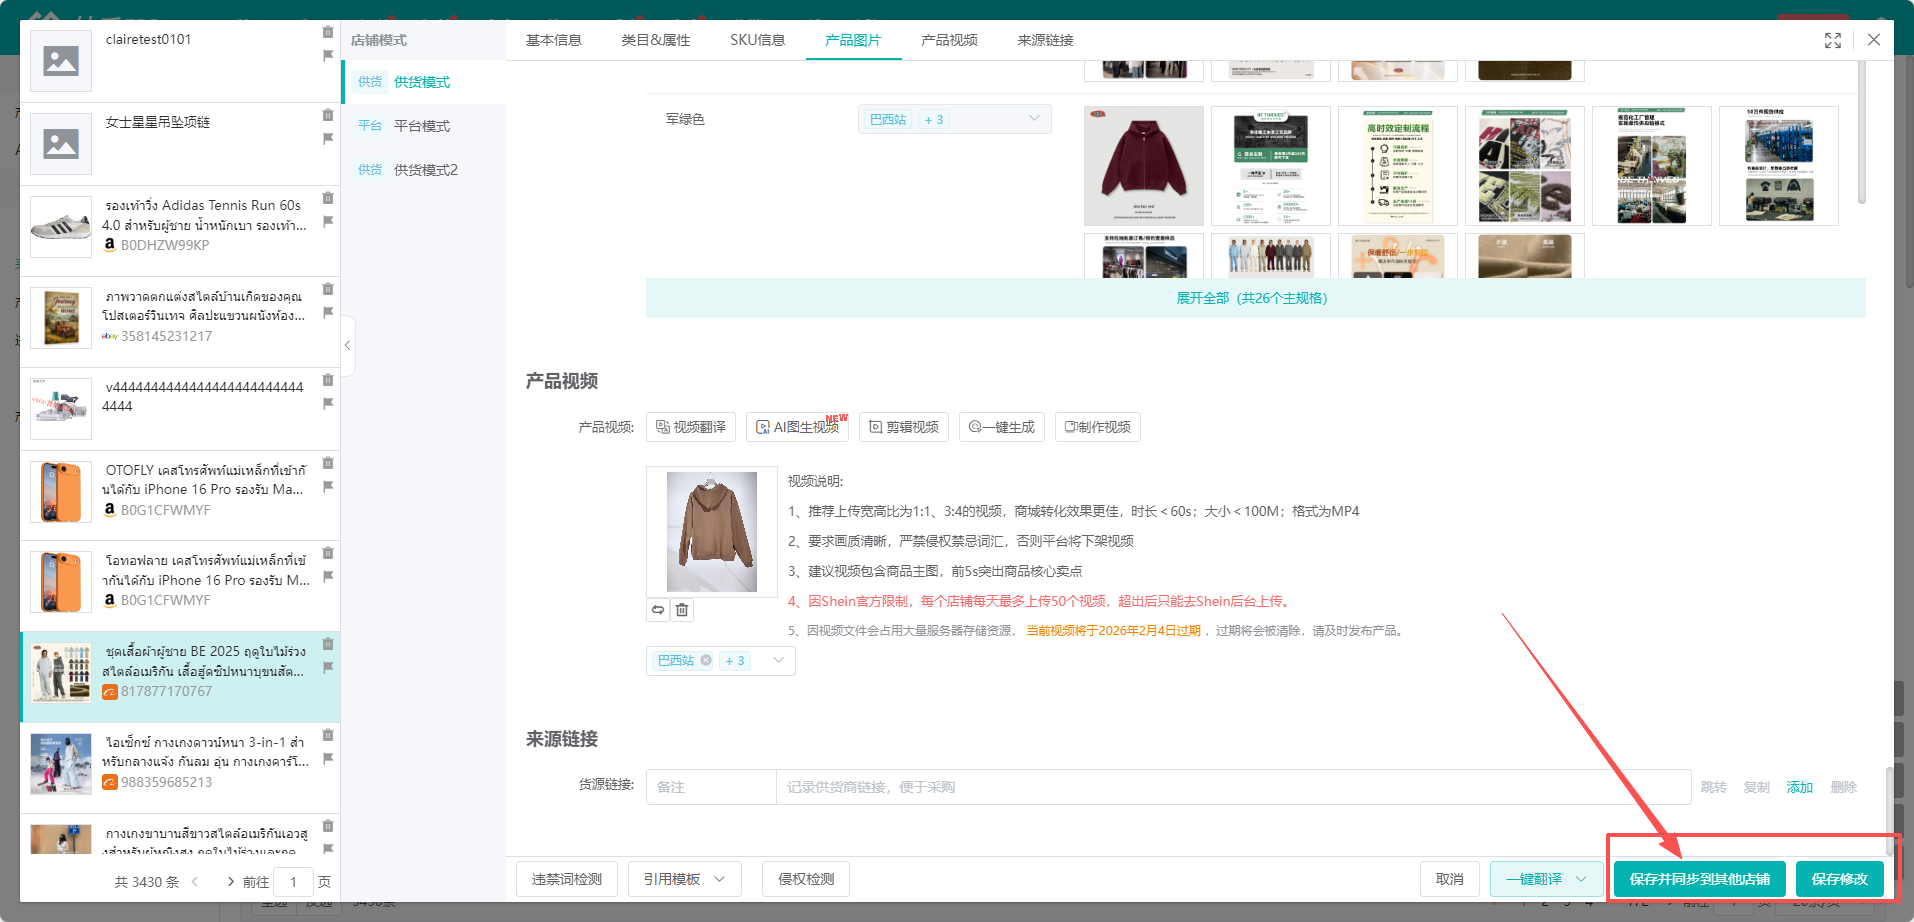The height and width of the screenshot is (922, 1914).
Task: Replace the product video using the swap icon
Action: pyautogui.click(x=658, y=610)
